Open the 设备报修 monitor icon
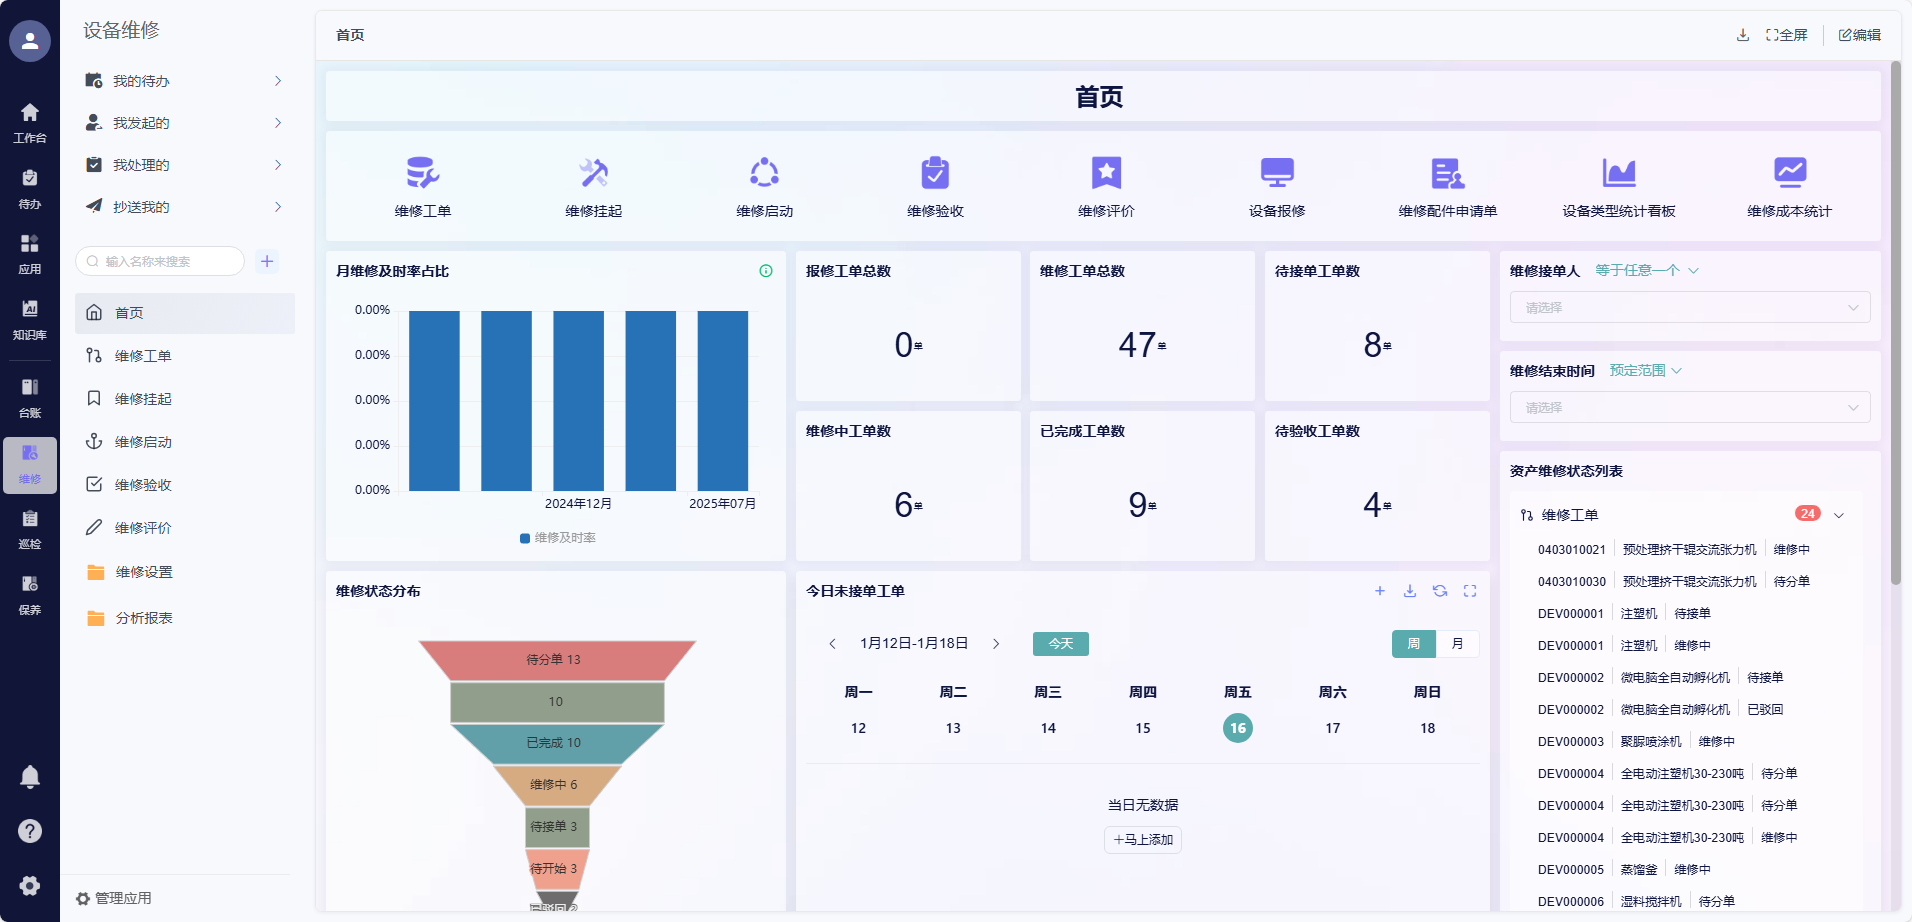This screenshot has width=1912, height=922. pos(1277,173)
